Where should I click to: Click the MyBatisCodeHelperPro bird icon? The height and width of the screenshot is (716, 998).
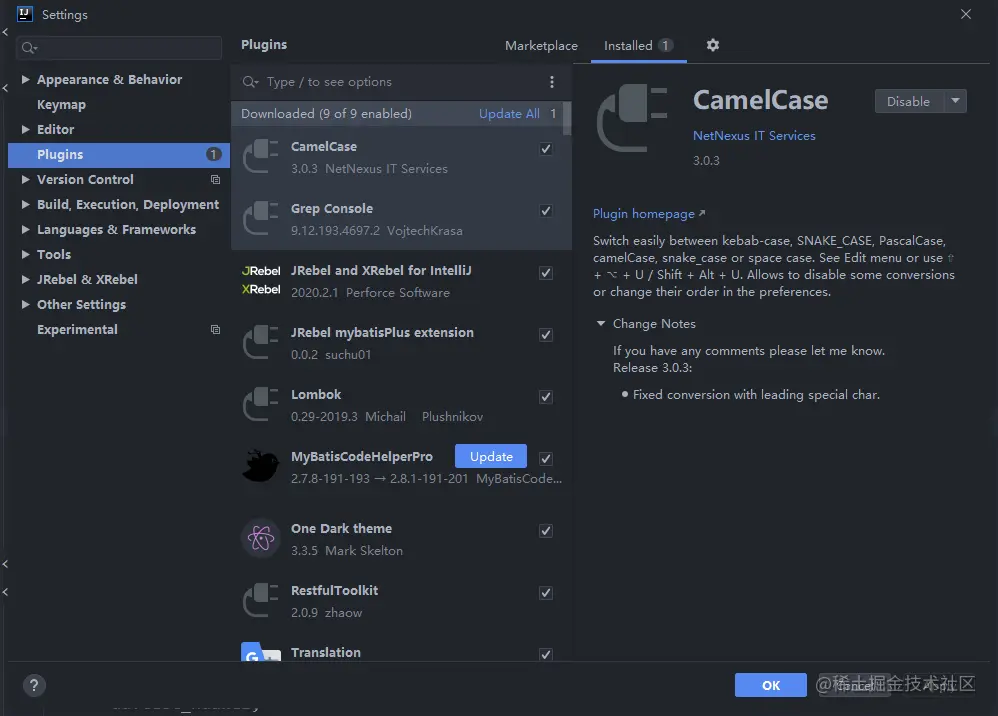pyautogui.click(x=261, y=466)
